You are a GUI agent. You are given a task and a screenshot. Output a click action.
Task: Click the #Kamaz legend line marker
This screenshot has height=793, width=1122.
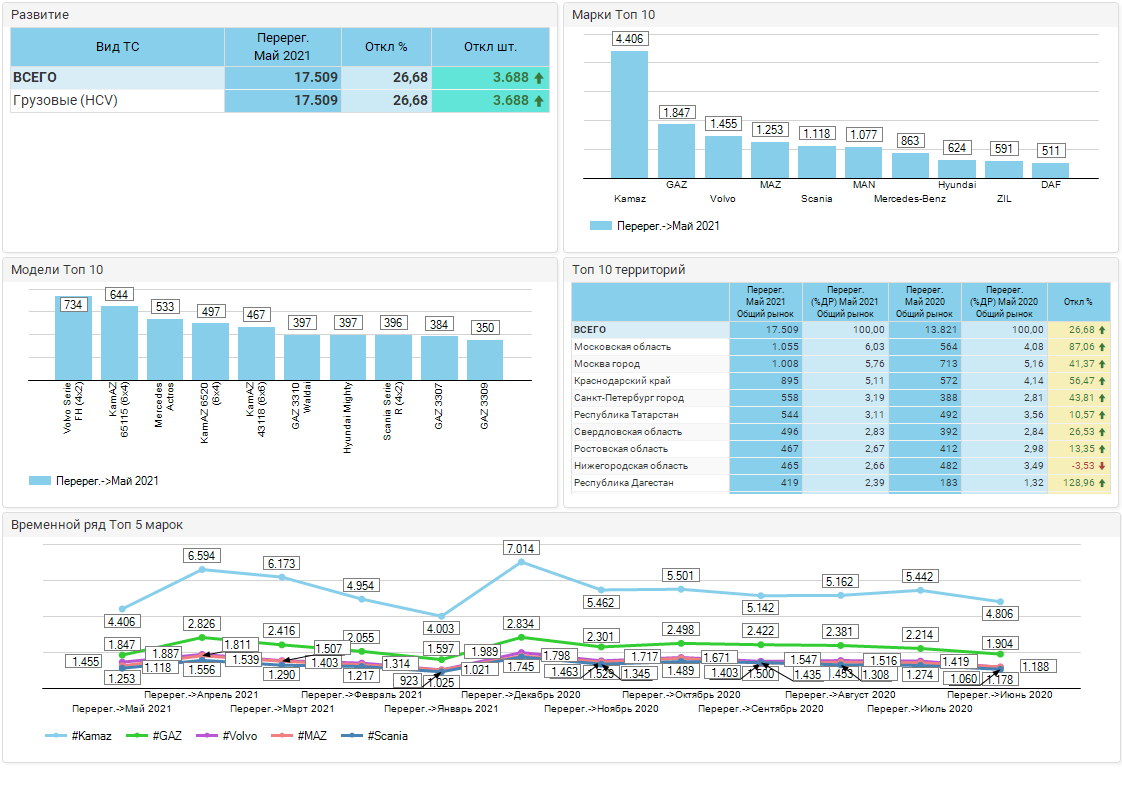point(58,736)
